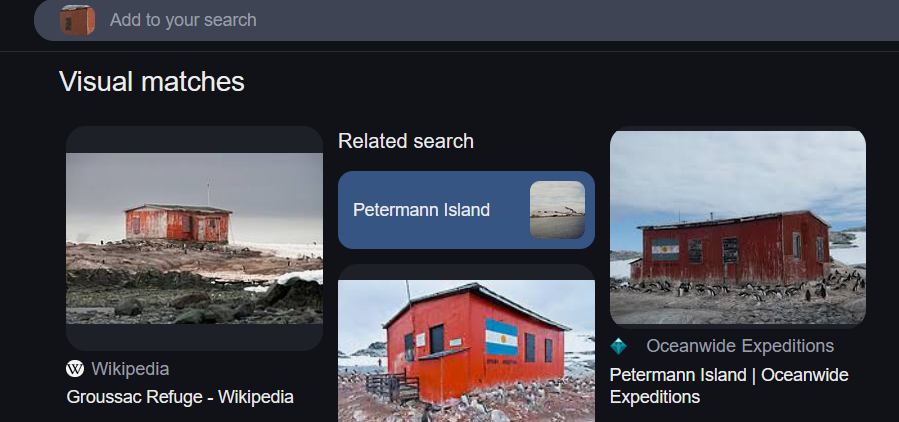Click the Oceanwide Expeditions diamond icon
This screenshot has height=422, width=899.
coord(619,347)
